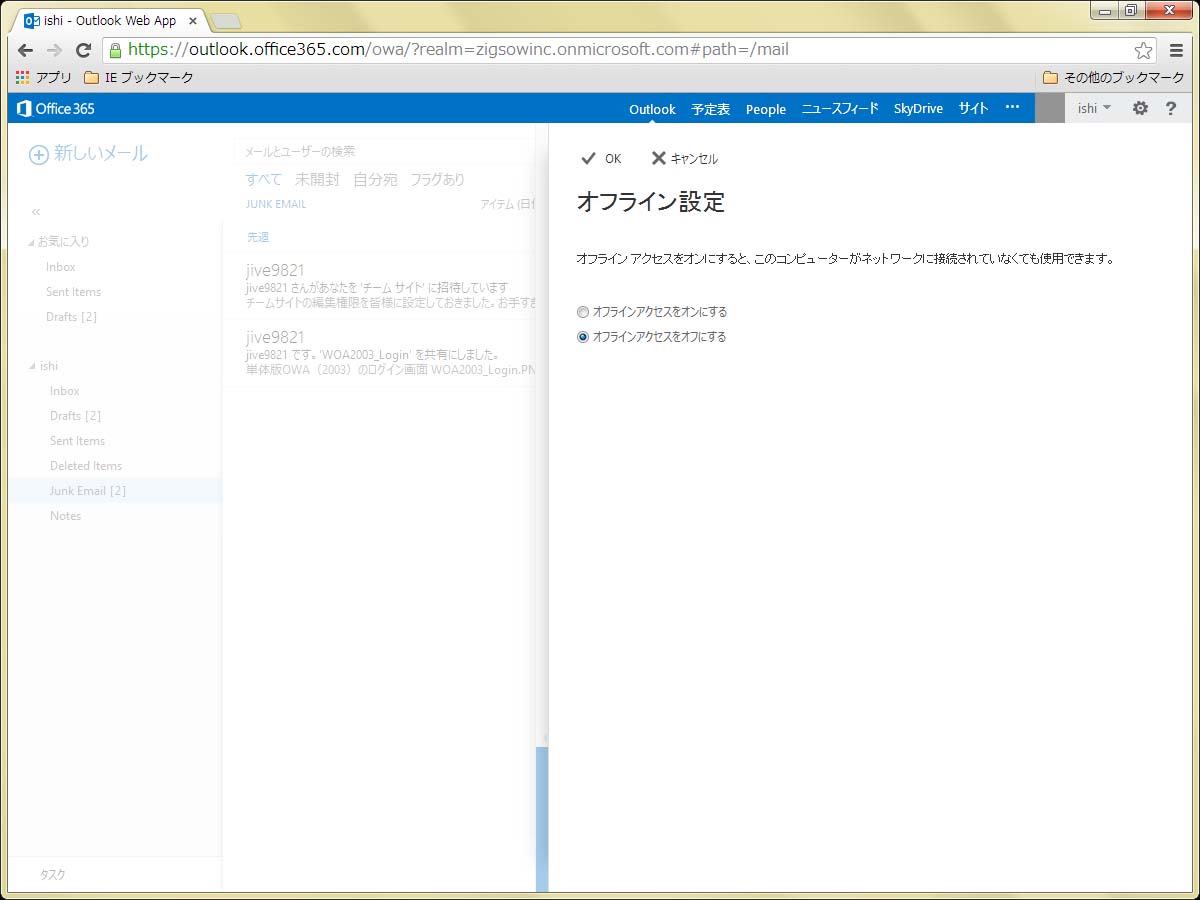Filter mail by 自分宛
The image size is (1200, 900).
[375, 180]
